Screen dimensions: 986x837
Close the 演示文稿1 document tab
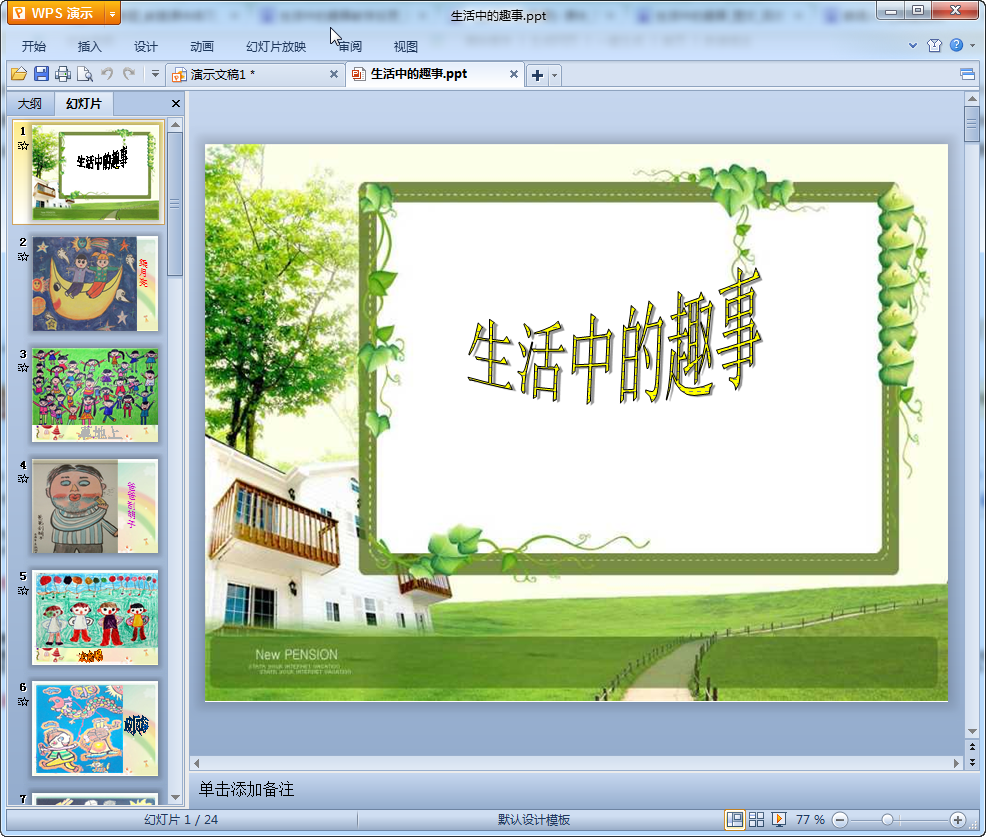(334, 74)
